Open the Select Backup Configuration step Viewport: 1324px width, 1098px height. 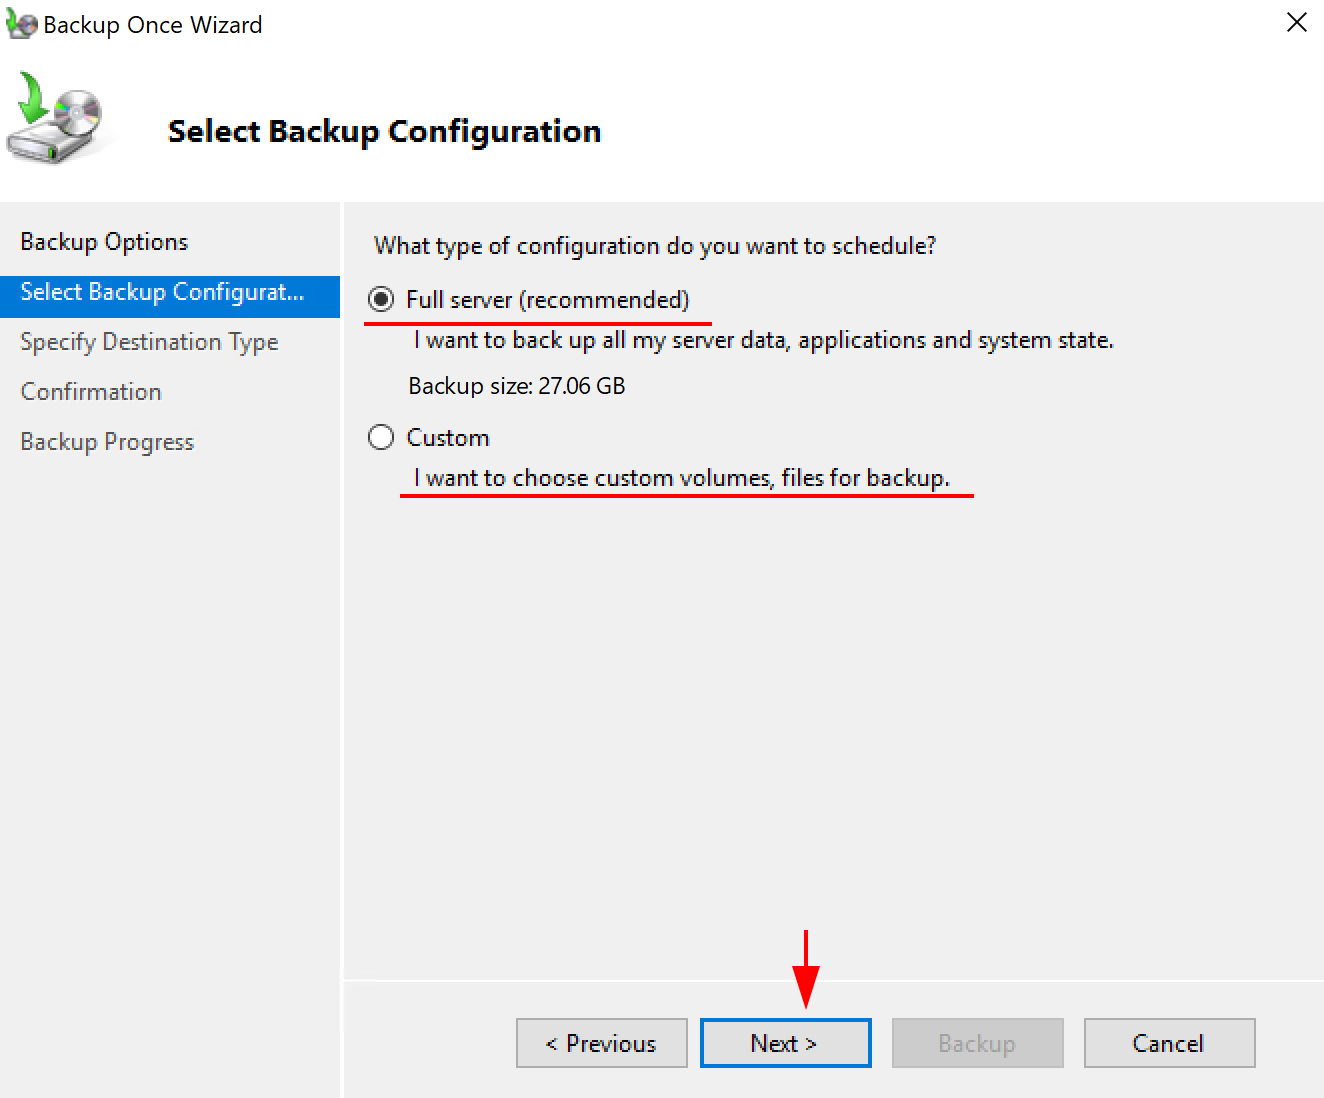(161, 292)
